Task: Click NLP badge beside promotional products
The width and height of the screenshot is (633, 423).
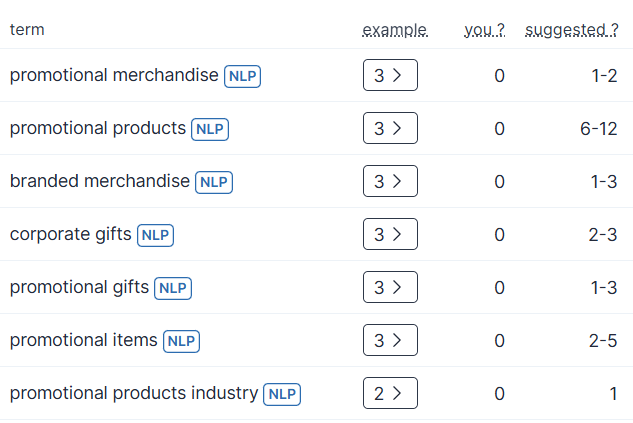Action: (210, 129)
